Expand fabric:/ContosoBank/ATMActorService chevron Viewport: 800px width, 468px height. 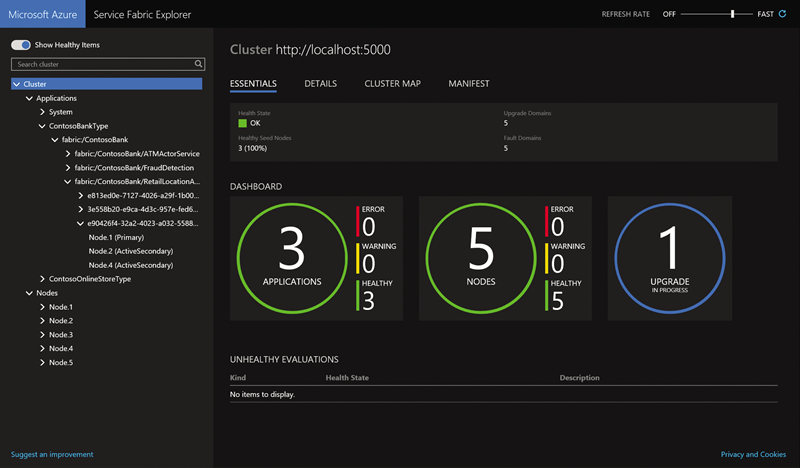tap(68, 154)
